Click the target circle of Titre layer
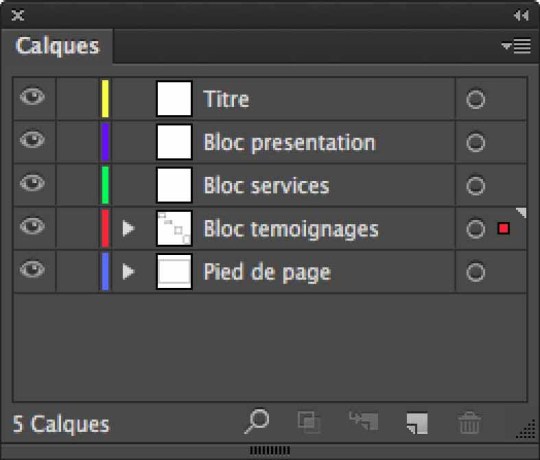The image size is (540, 460). click(476, 100)
